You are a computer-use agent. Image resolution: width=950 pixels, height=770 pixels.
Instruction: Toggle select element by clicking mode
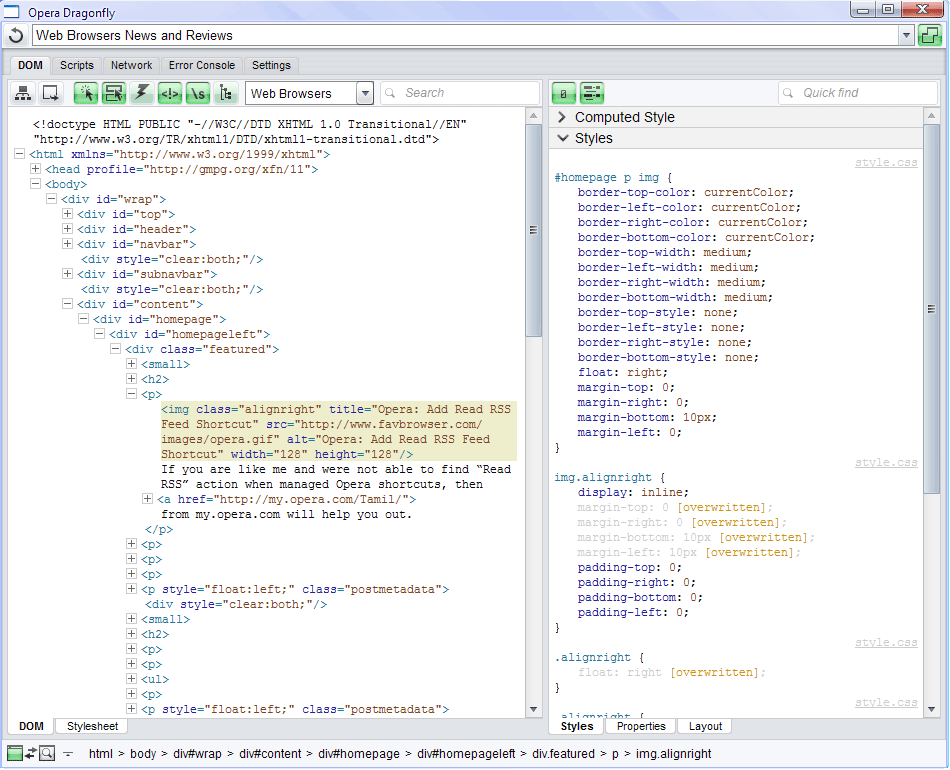pyautogui.click(x=86, y=93)
